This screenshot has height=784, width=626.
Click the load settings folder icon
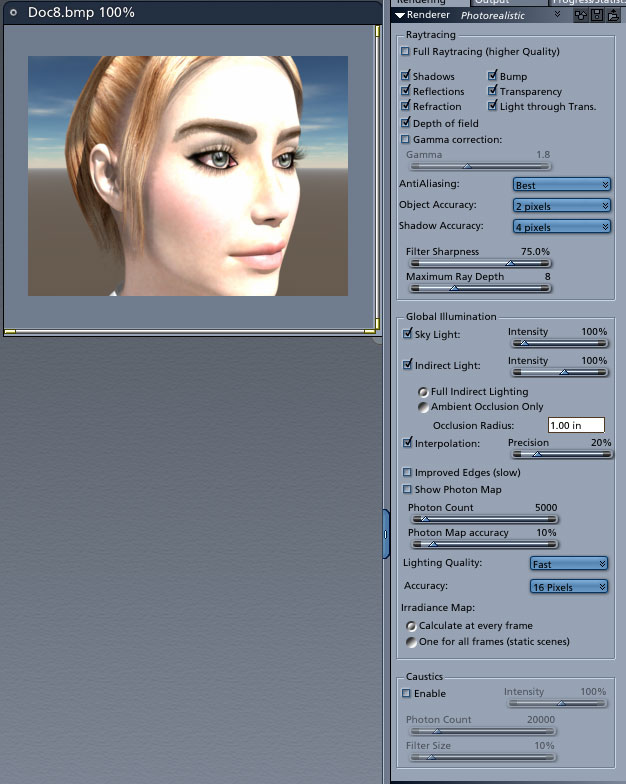pos(614,15)
